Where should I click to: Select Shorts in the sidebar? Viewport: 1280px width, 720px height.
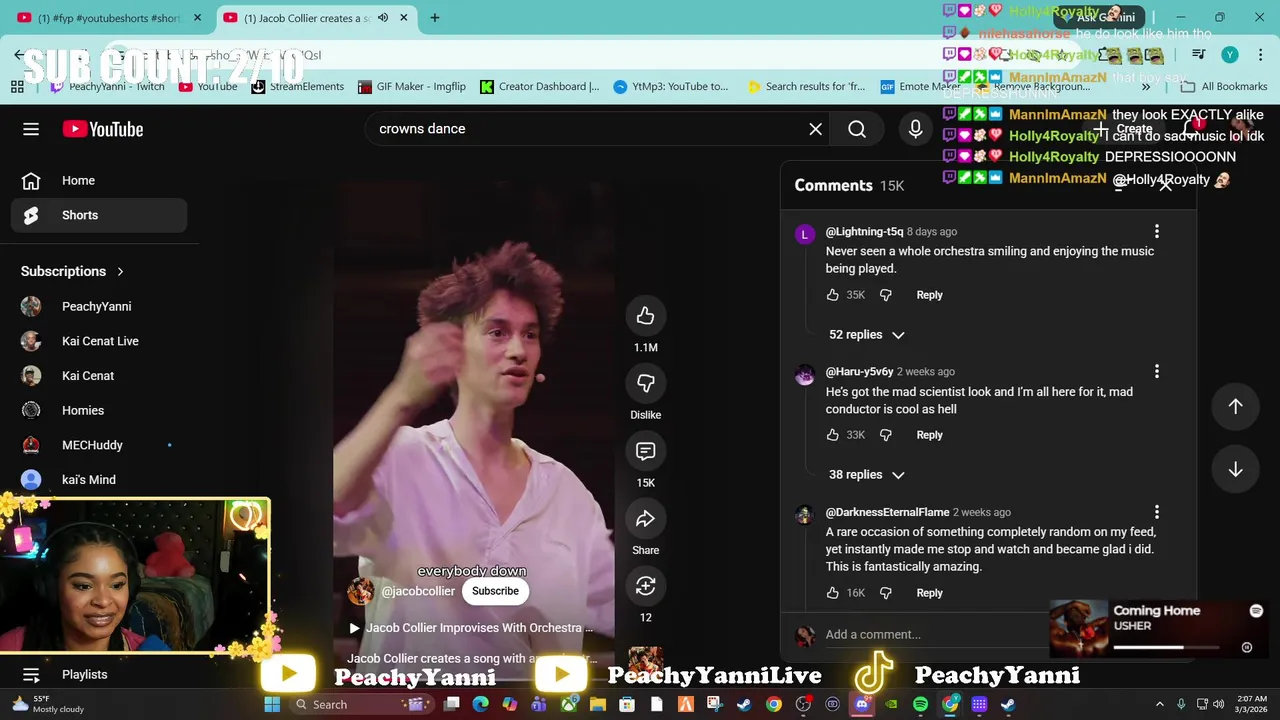click(x=99, y=215)
